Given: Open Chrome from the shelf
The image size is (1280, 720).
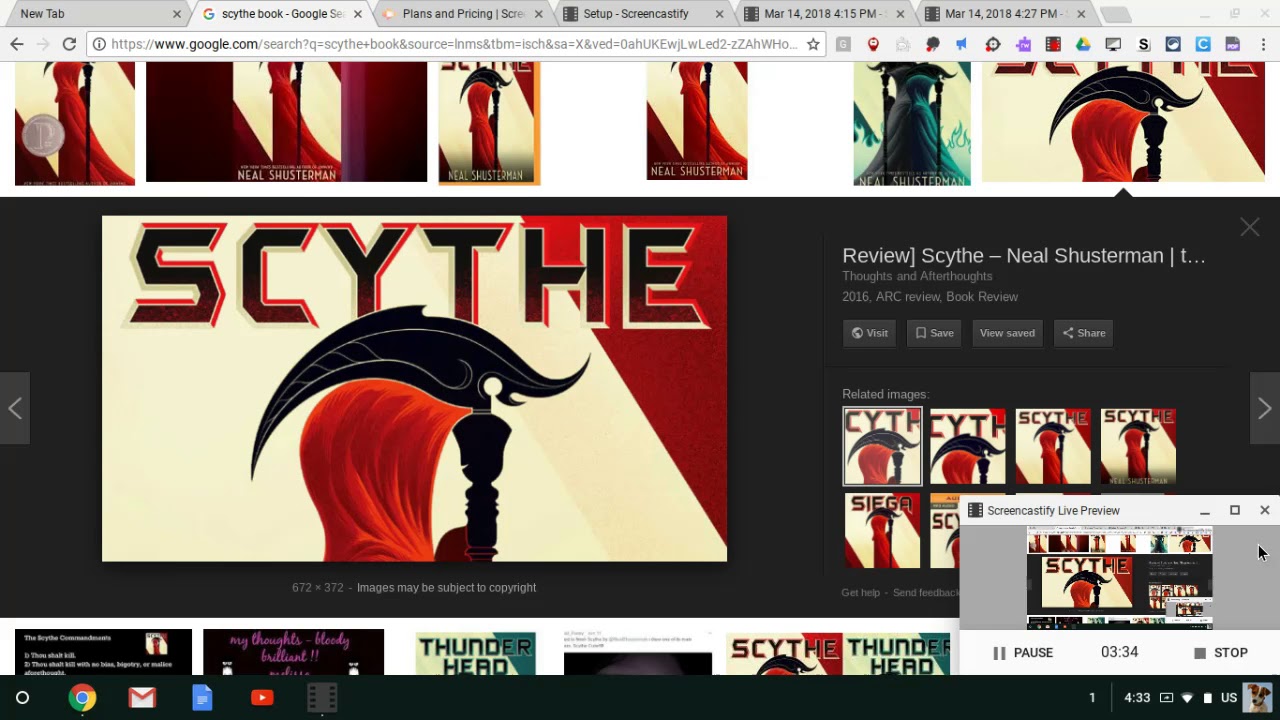Looking at the screenshot, I should tap(82, 697).
